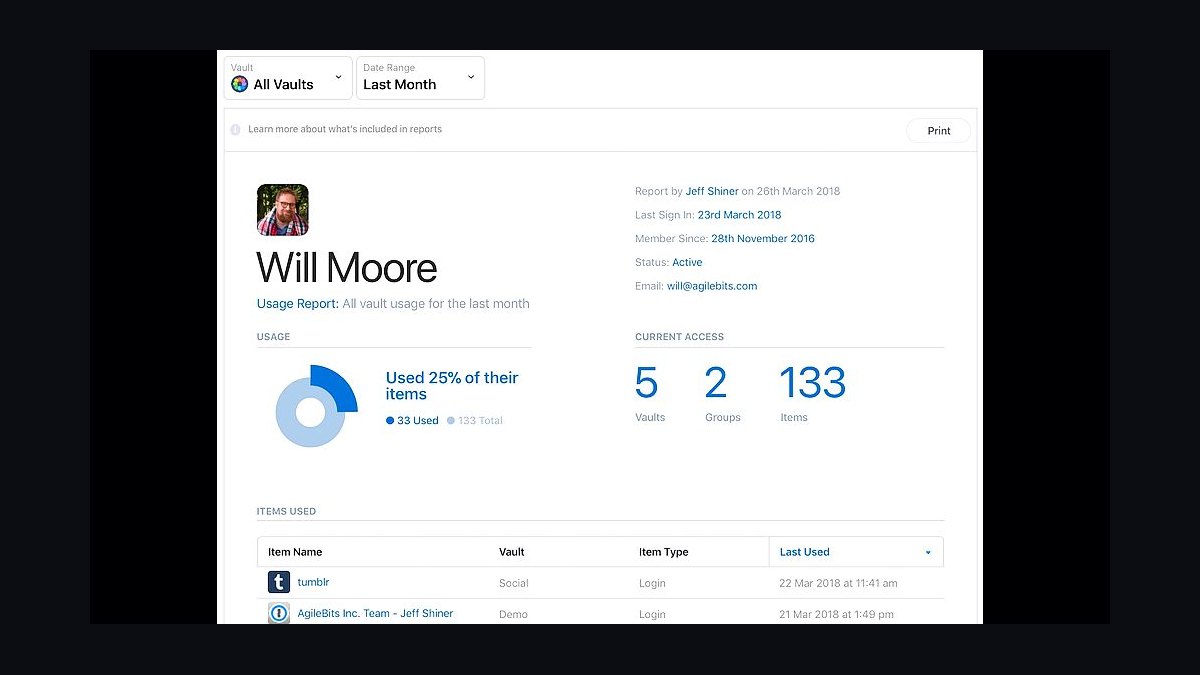Click the 33 Used legend entry
This screenshot has width=1200, height=675.
[412, 421]
